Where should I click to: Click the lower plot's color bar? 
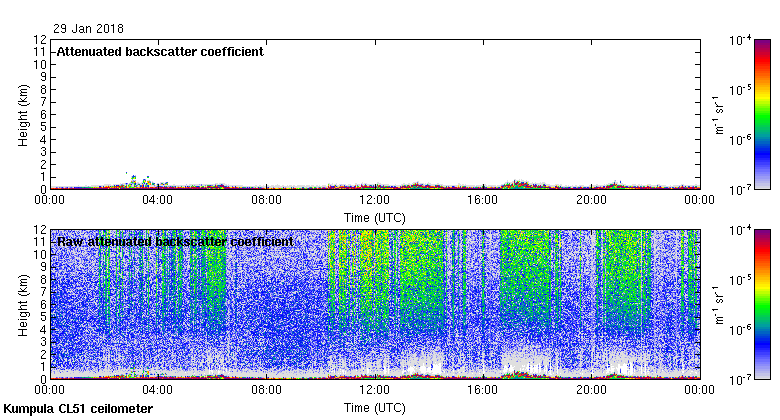coord(762,305)
